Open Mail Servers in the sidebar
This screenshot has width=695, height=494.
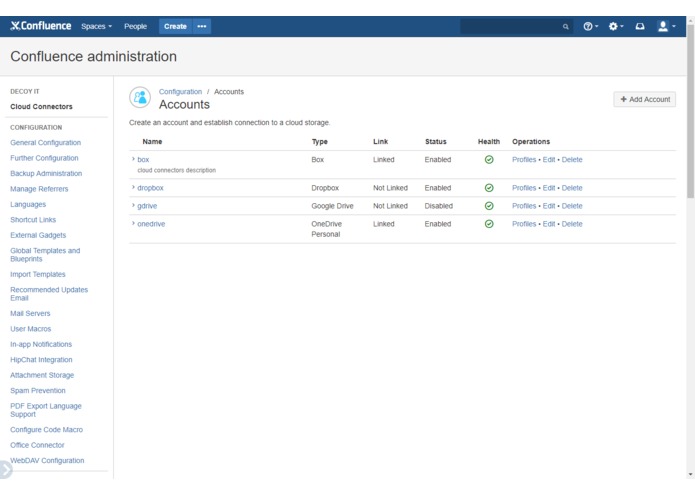[x=30, y=314]
